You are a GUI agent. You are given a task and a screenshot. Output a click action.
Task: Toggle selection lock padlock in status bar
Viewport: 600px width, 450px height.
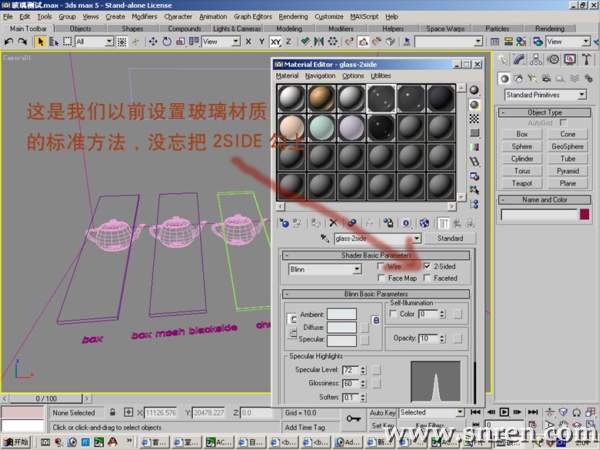point(112,412)
